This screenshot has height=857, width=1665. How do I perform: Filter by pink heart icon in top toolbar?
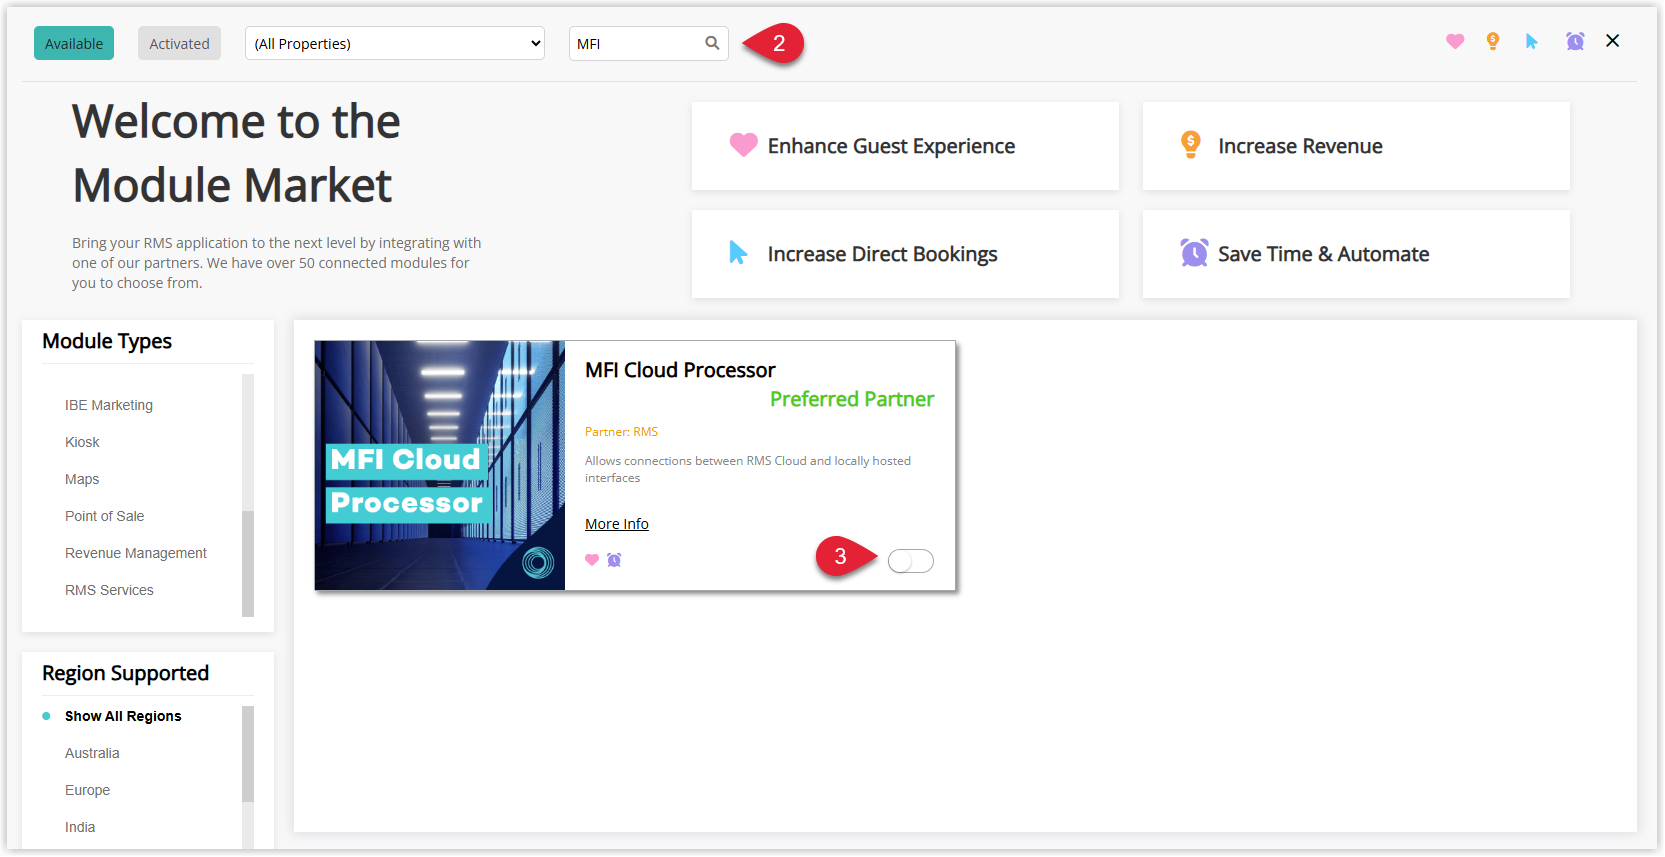[1455, 41]
